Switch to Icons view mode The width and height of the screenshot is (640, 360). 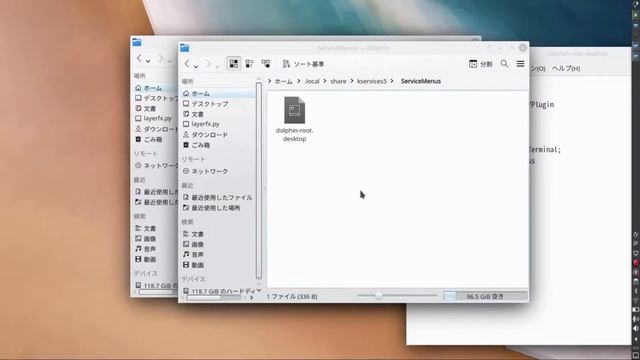233,64
